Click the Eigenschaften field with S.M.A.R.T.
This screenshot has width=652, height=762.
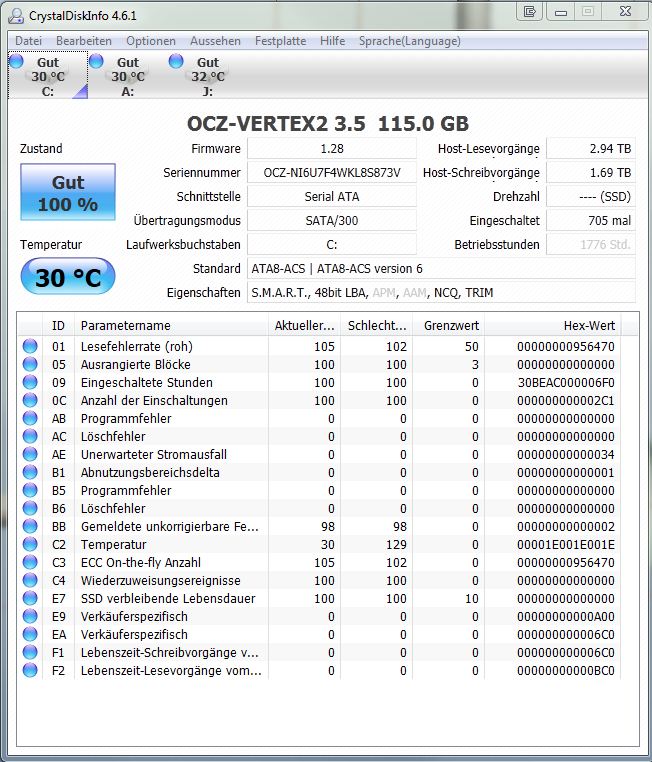tap(441, 293)
